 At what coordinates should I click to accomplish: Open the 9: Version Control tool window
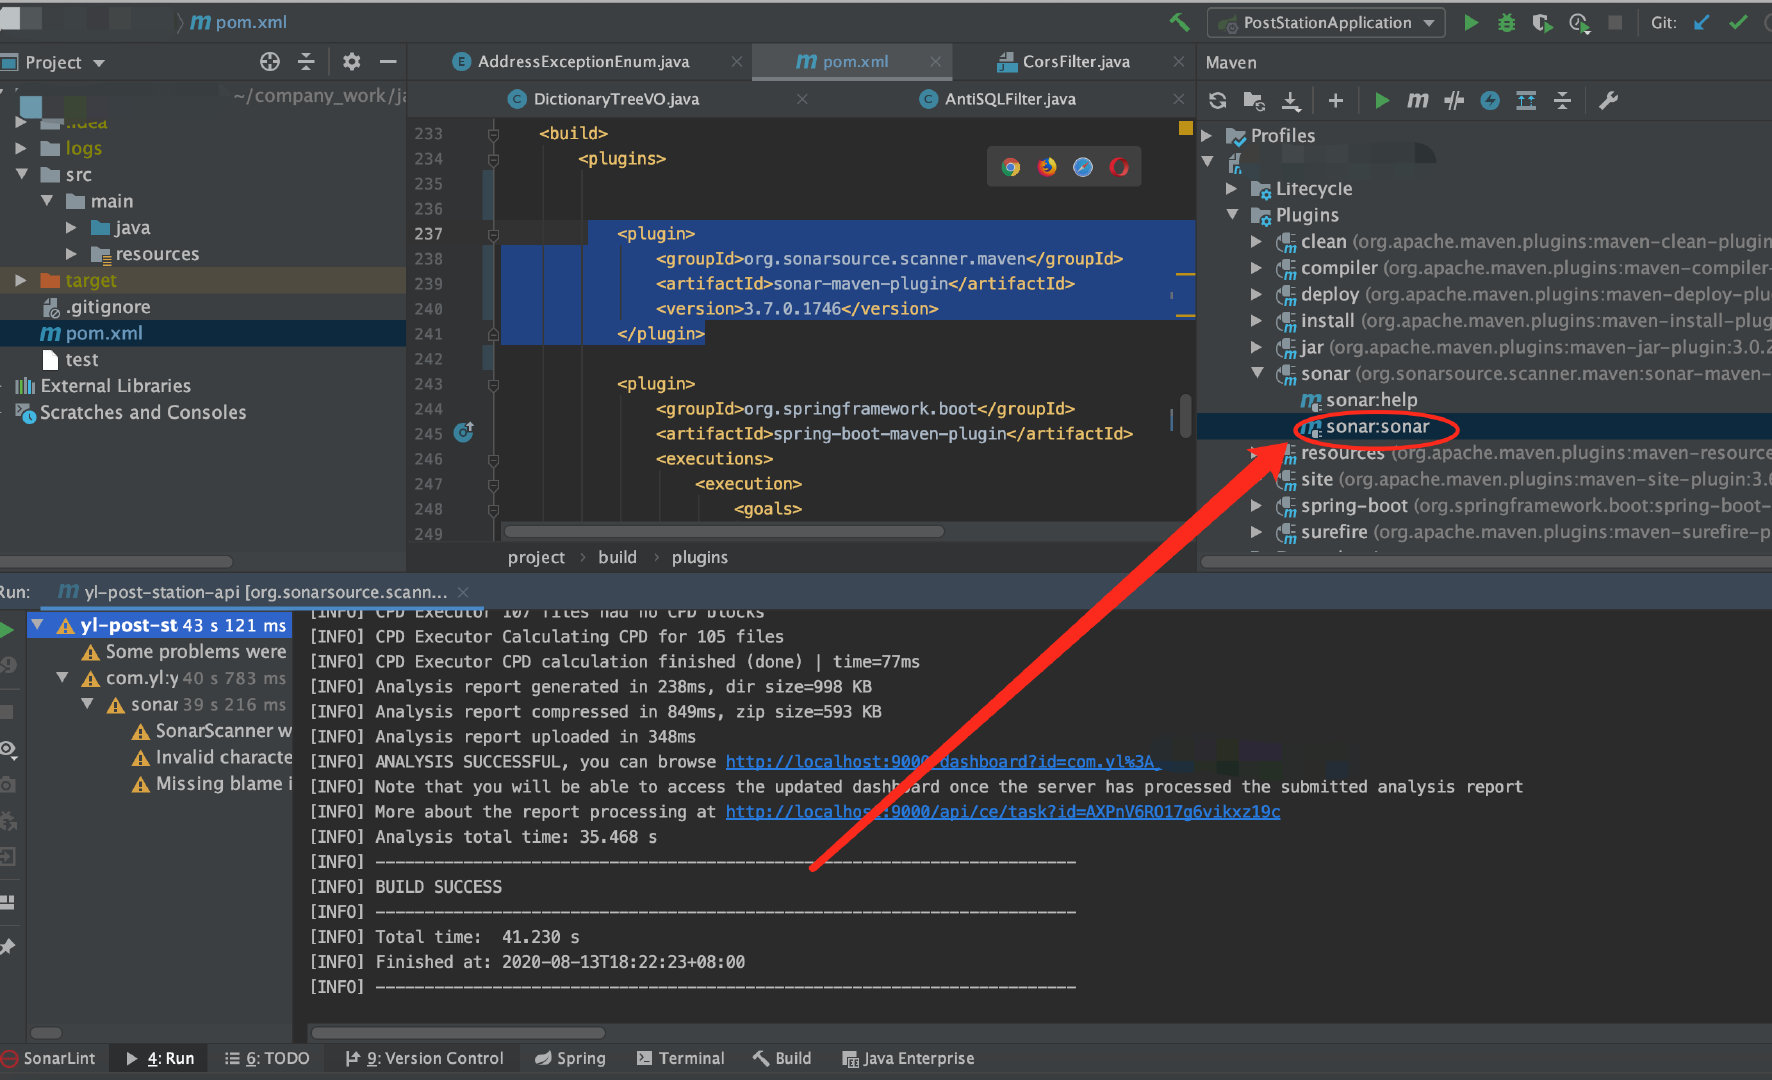[424, 1058]
